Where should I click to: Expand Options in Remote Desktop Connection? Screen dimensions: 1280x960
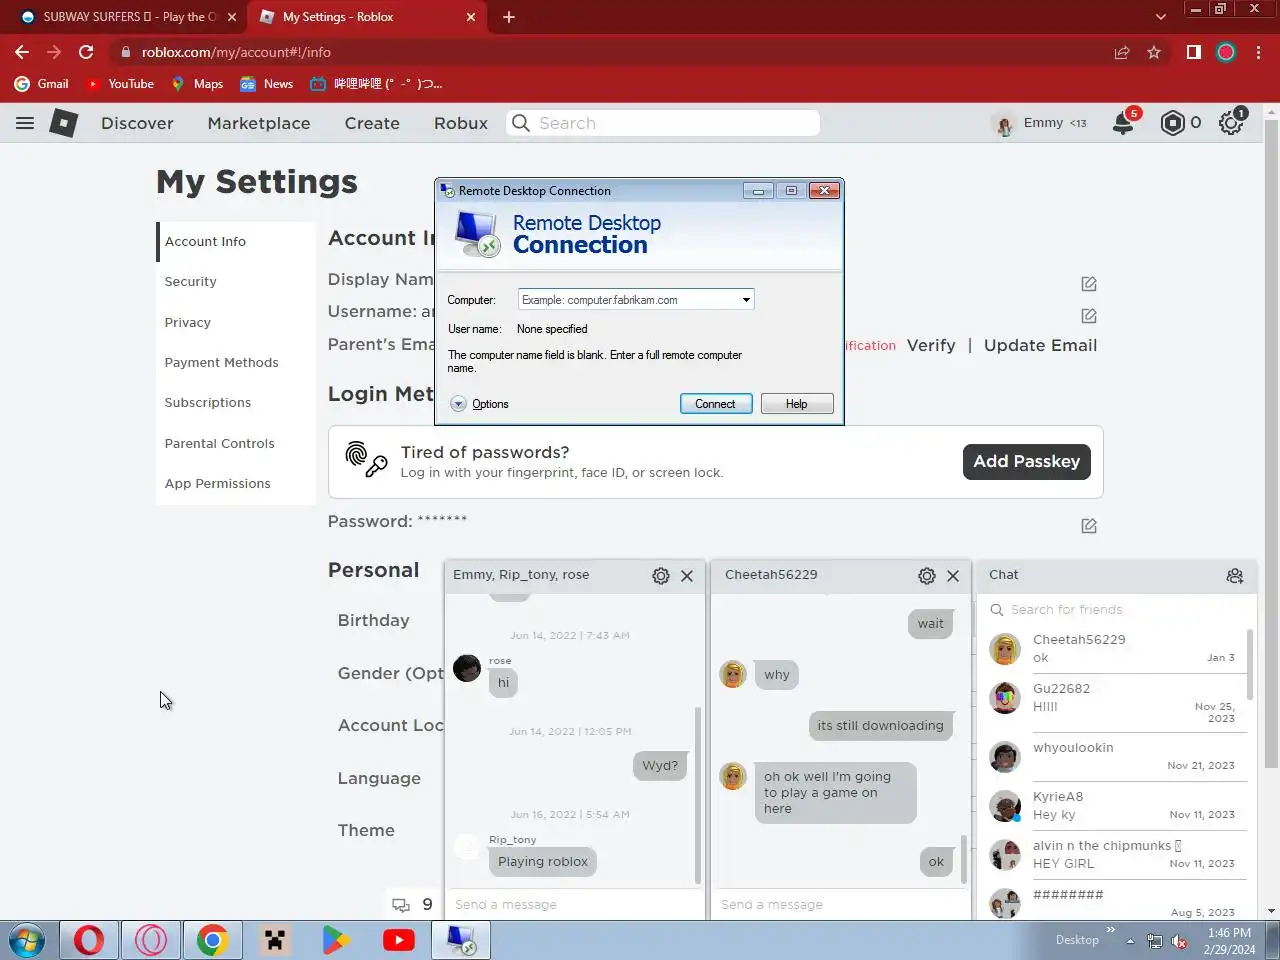479,404
